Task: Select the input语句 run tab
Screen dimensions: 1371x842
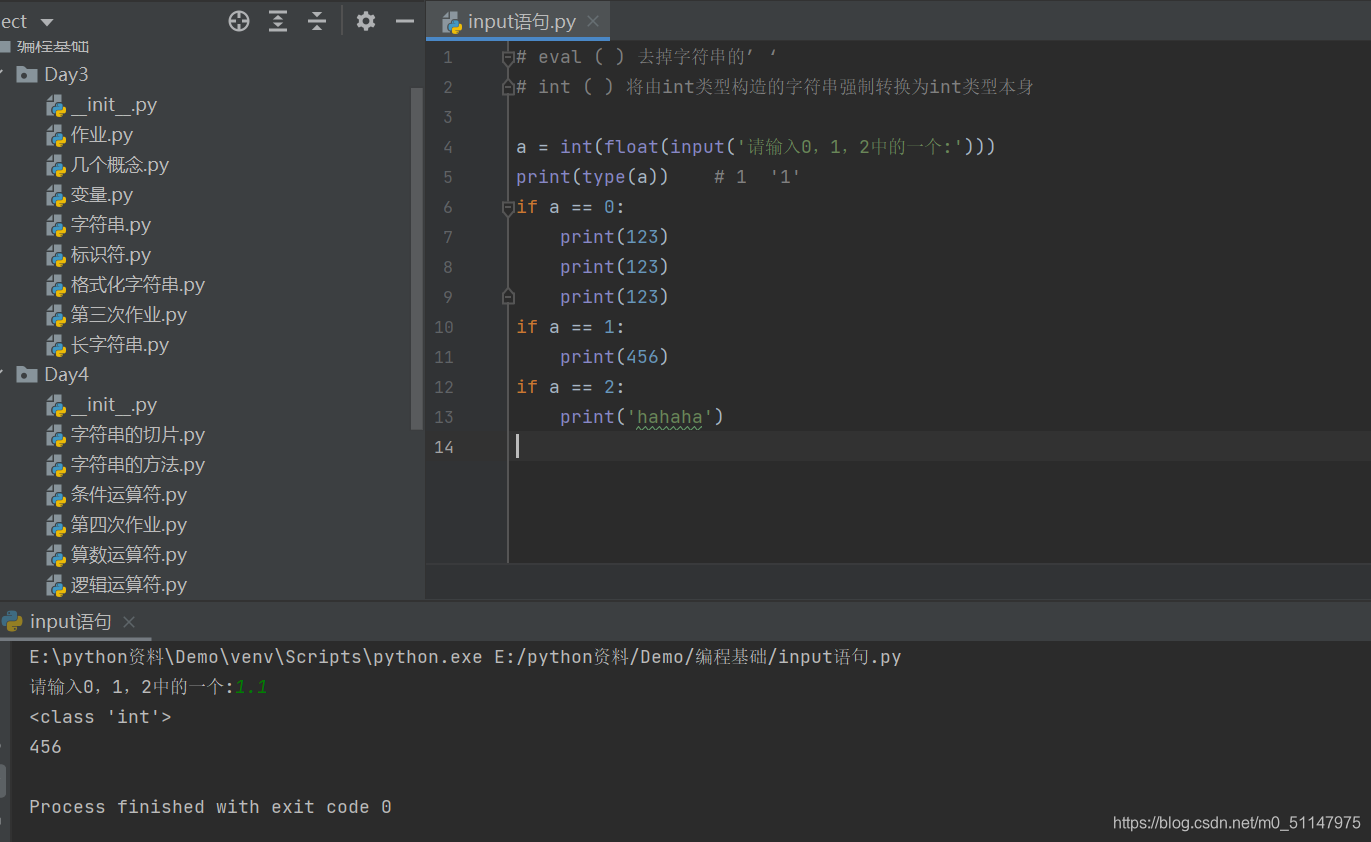Action: click(x=70, y=621)
